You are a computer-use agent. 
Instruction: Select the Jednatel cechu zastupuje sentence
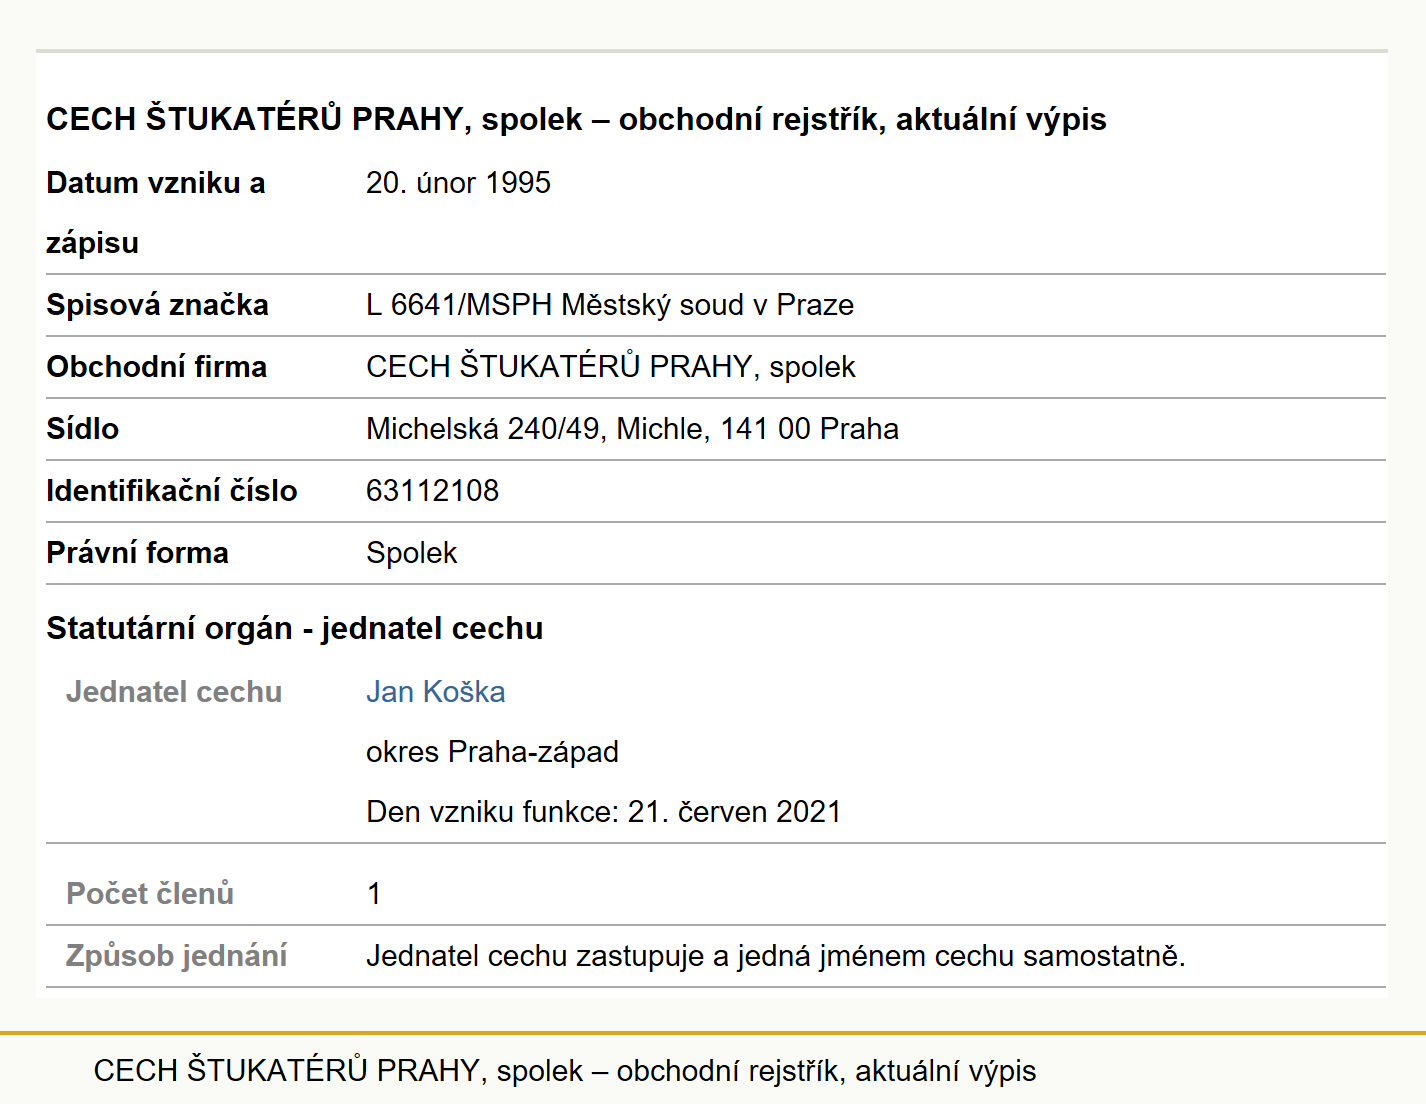click(776, 956)
